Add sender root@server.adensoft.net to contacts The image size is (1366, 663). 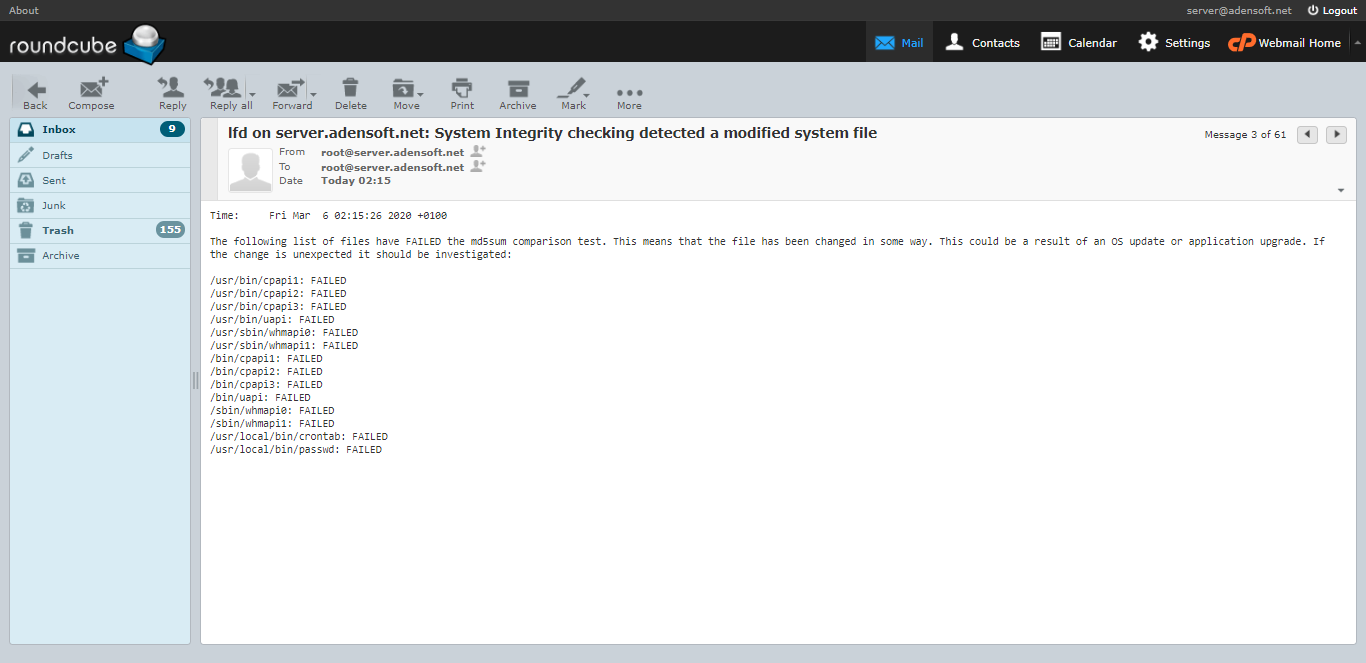tap(478, 152)
